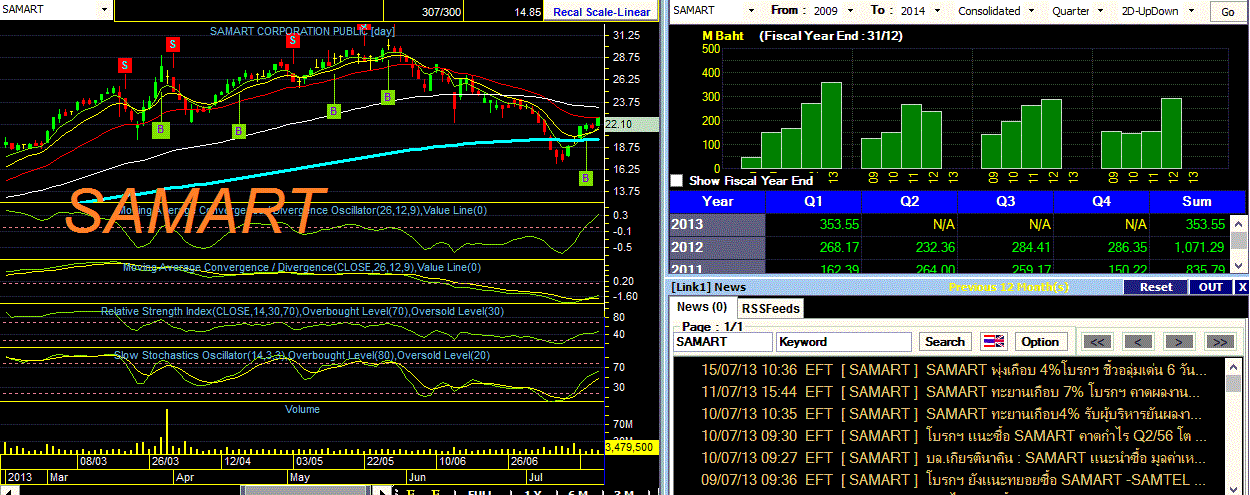Select the 2012 year header row

click(717, 246)
